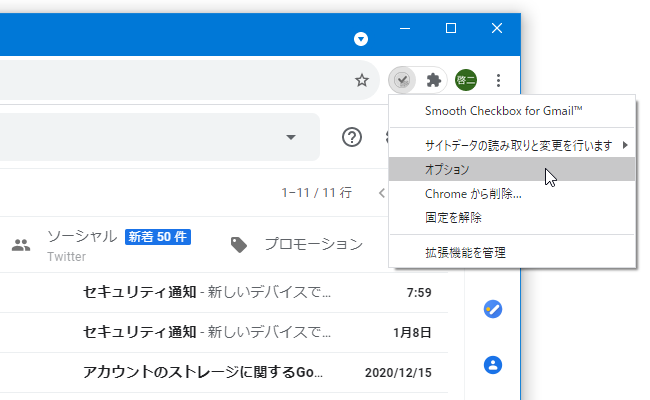Switch to the ソーシャル tab

click(102, 245)
